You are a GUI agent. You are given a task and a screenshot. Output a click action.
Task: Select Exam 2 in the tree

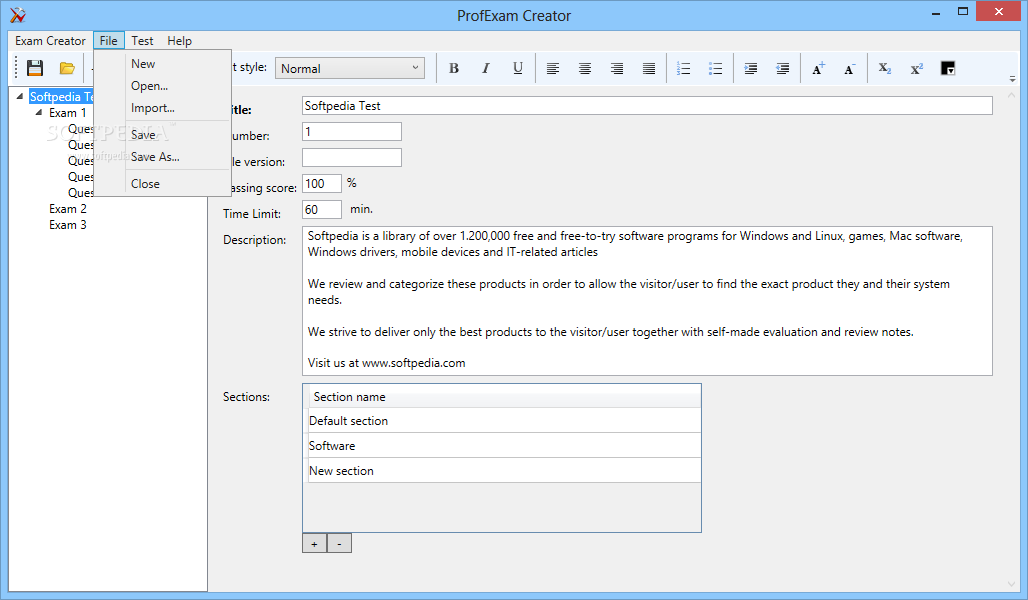tap(68, 209)
